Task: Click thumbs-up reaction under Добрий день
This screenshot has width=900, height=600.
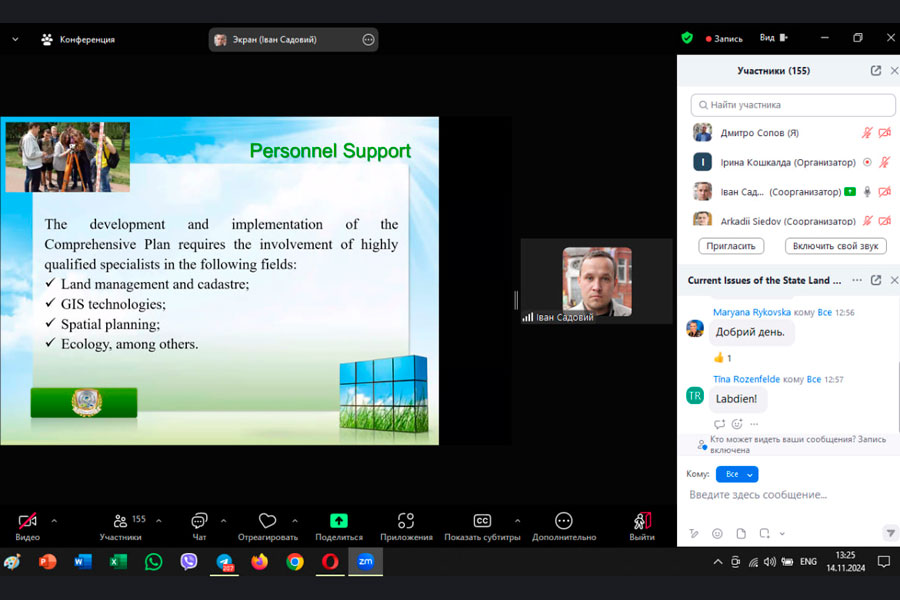Action: pyautogui.click(x=722, y=358)
